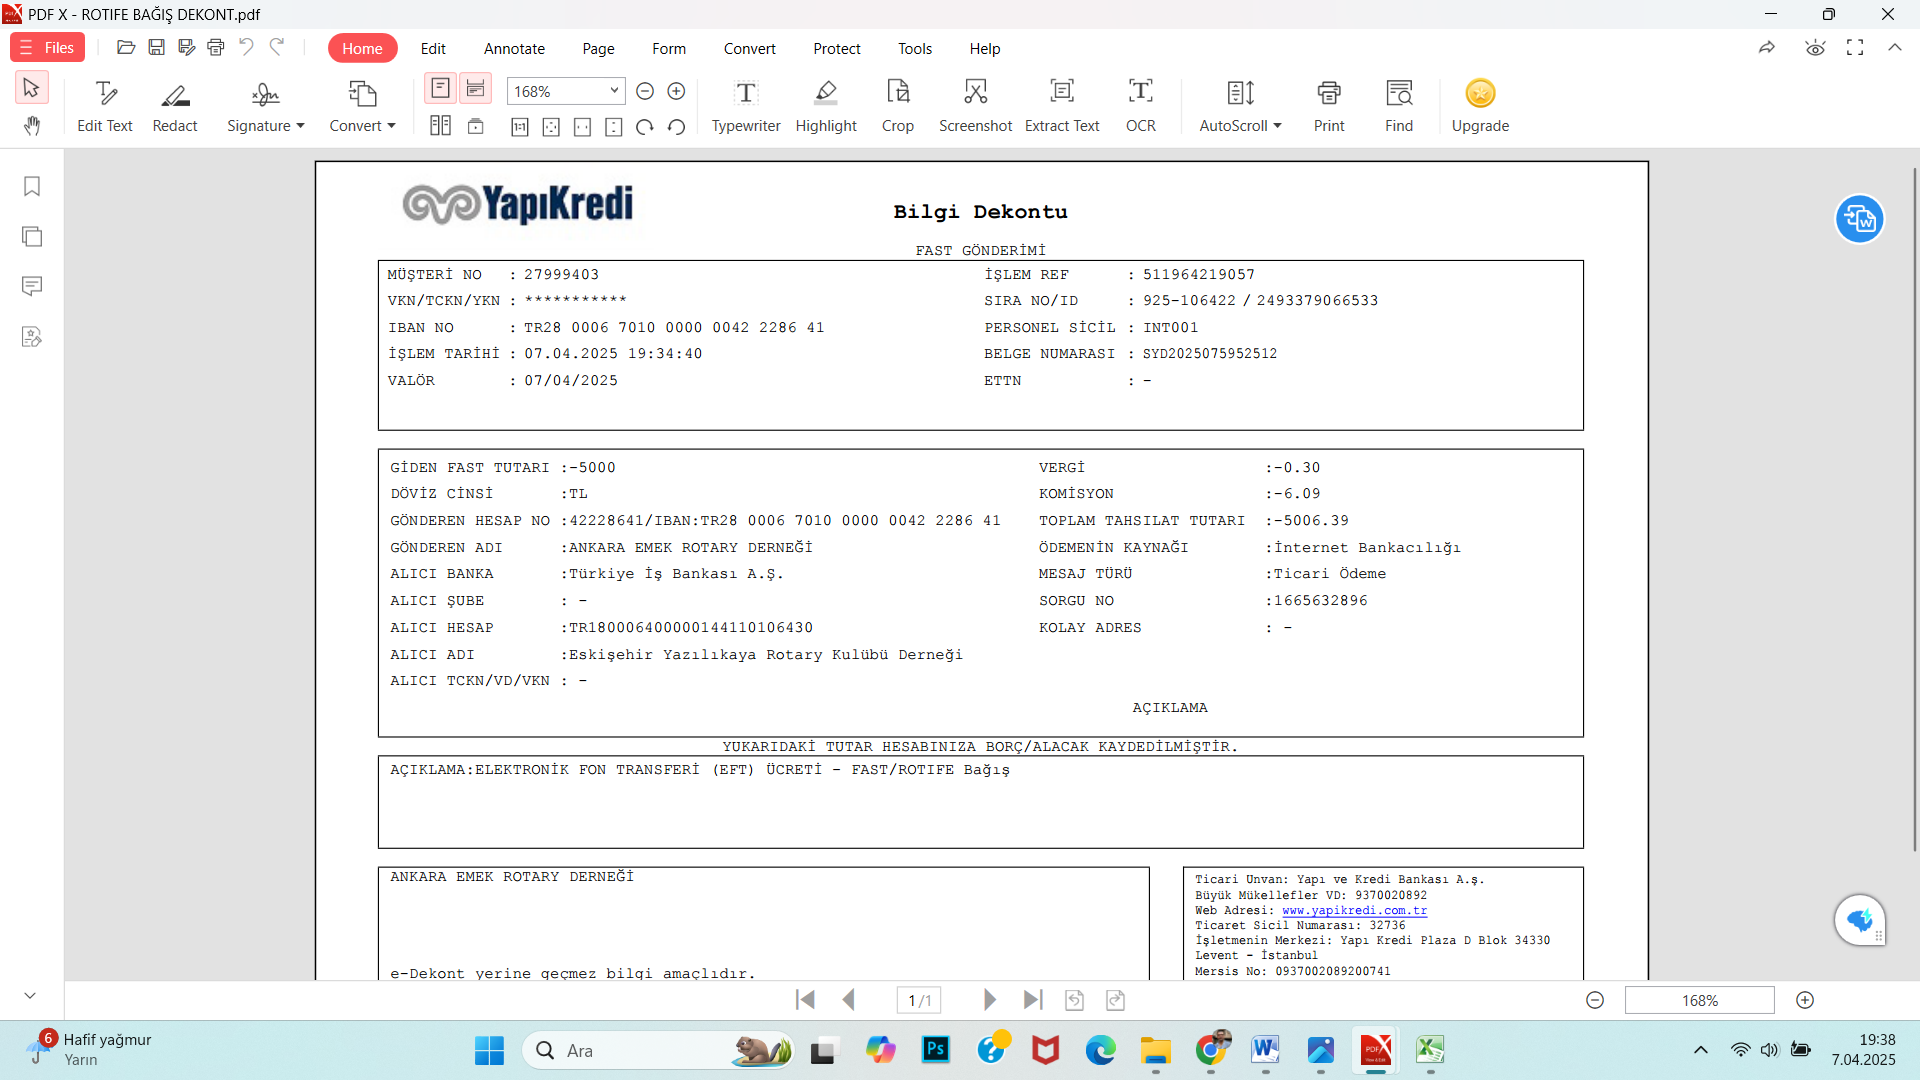
Task: Click the Share arrow icon
Action: [1767, 48]
